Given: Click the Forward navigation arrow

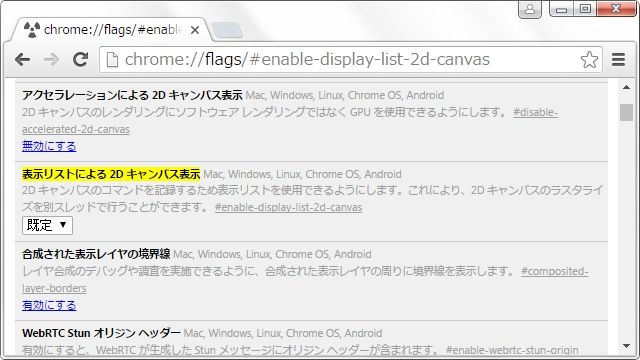Looking at the screenshot, I should tap(51, 60).
